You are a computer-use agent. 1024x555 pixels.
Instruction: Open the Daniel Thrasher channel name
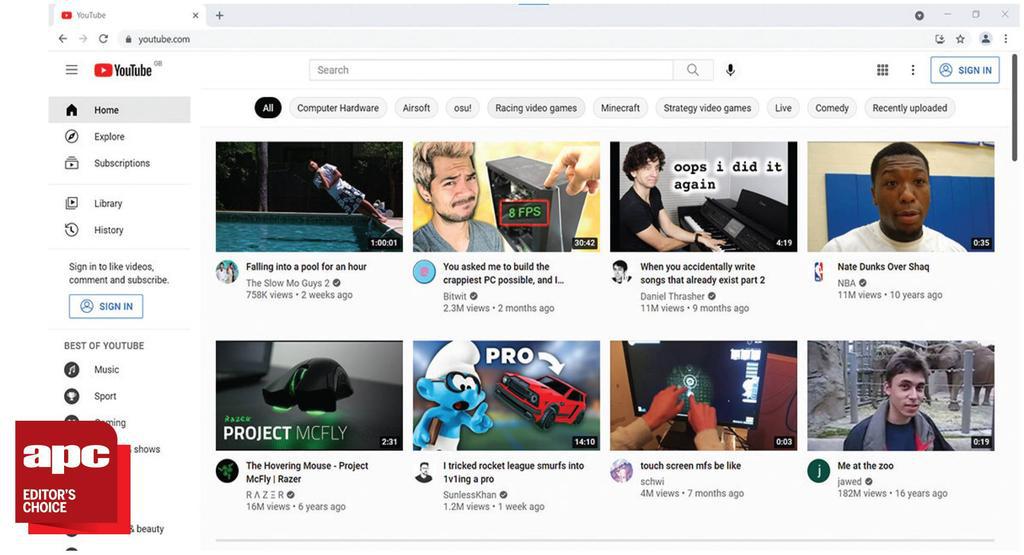672,296
